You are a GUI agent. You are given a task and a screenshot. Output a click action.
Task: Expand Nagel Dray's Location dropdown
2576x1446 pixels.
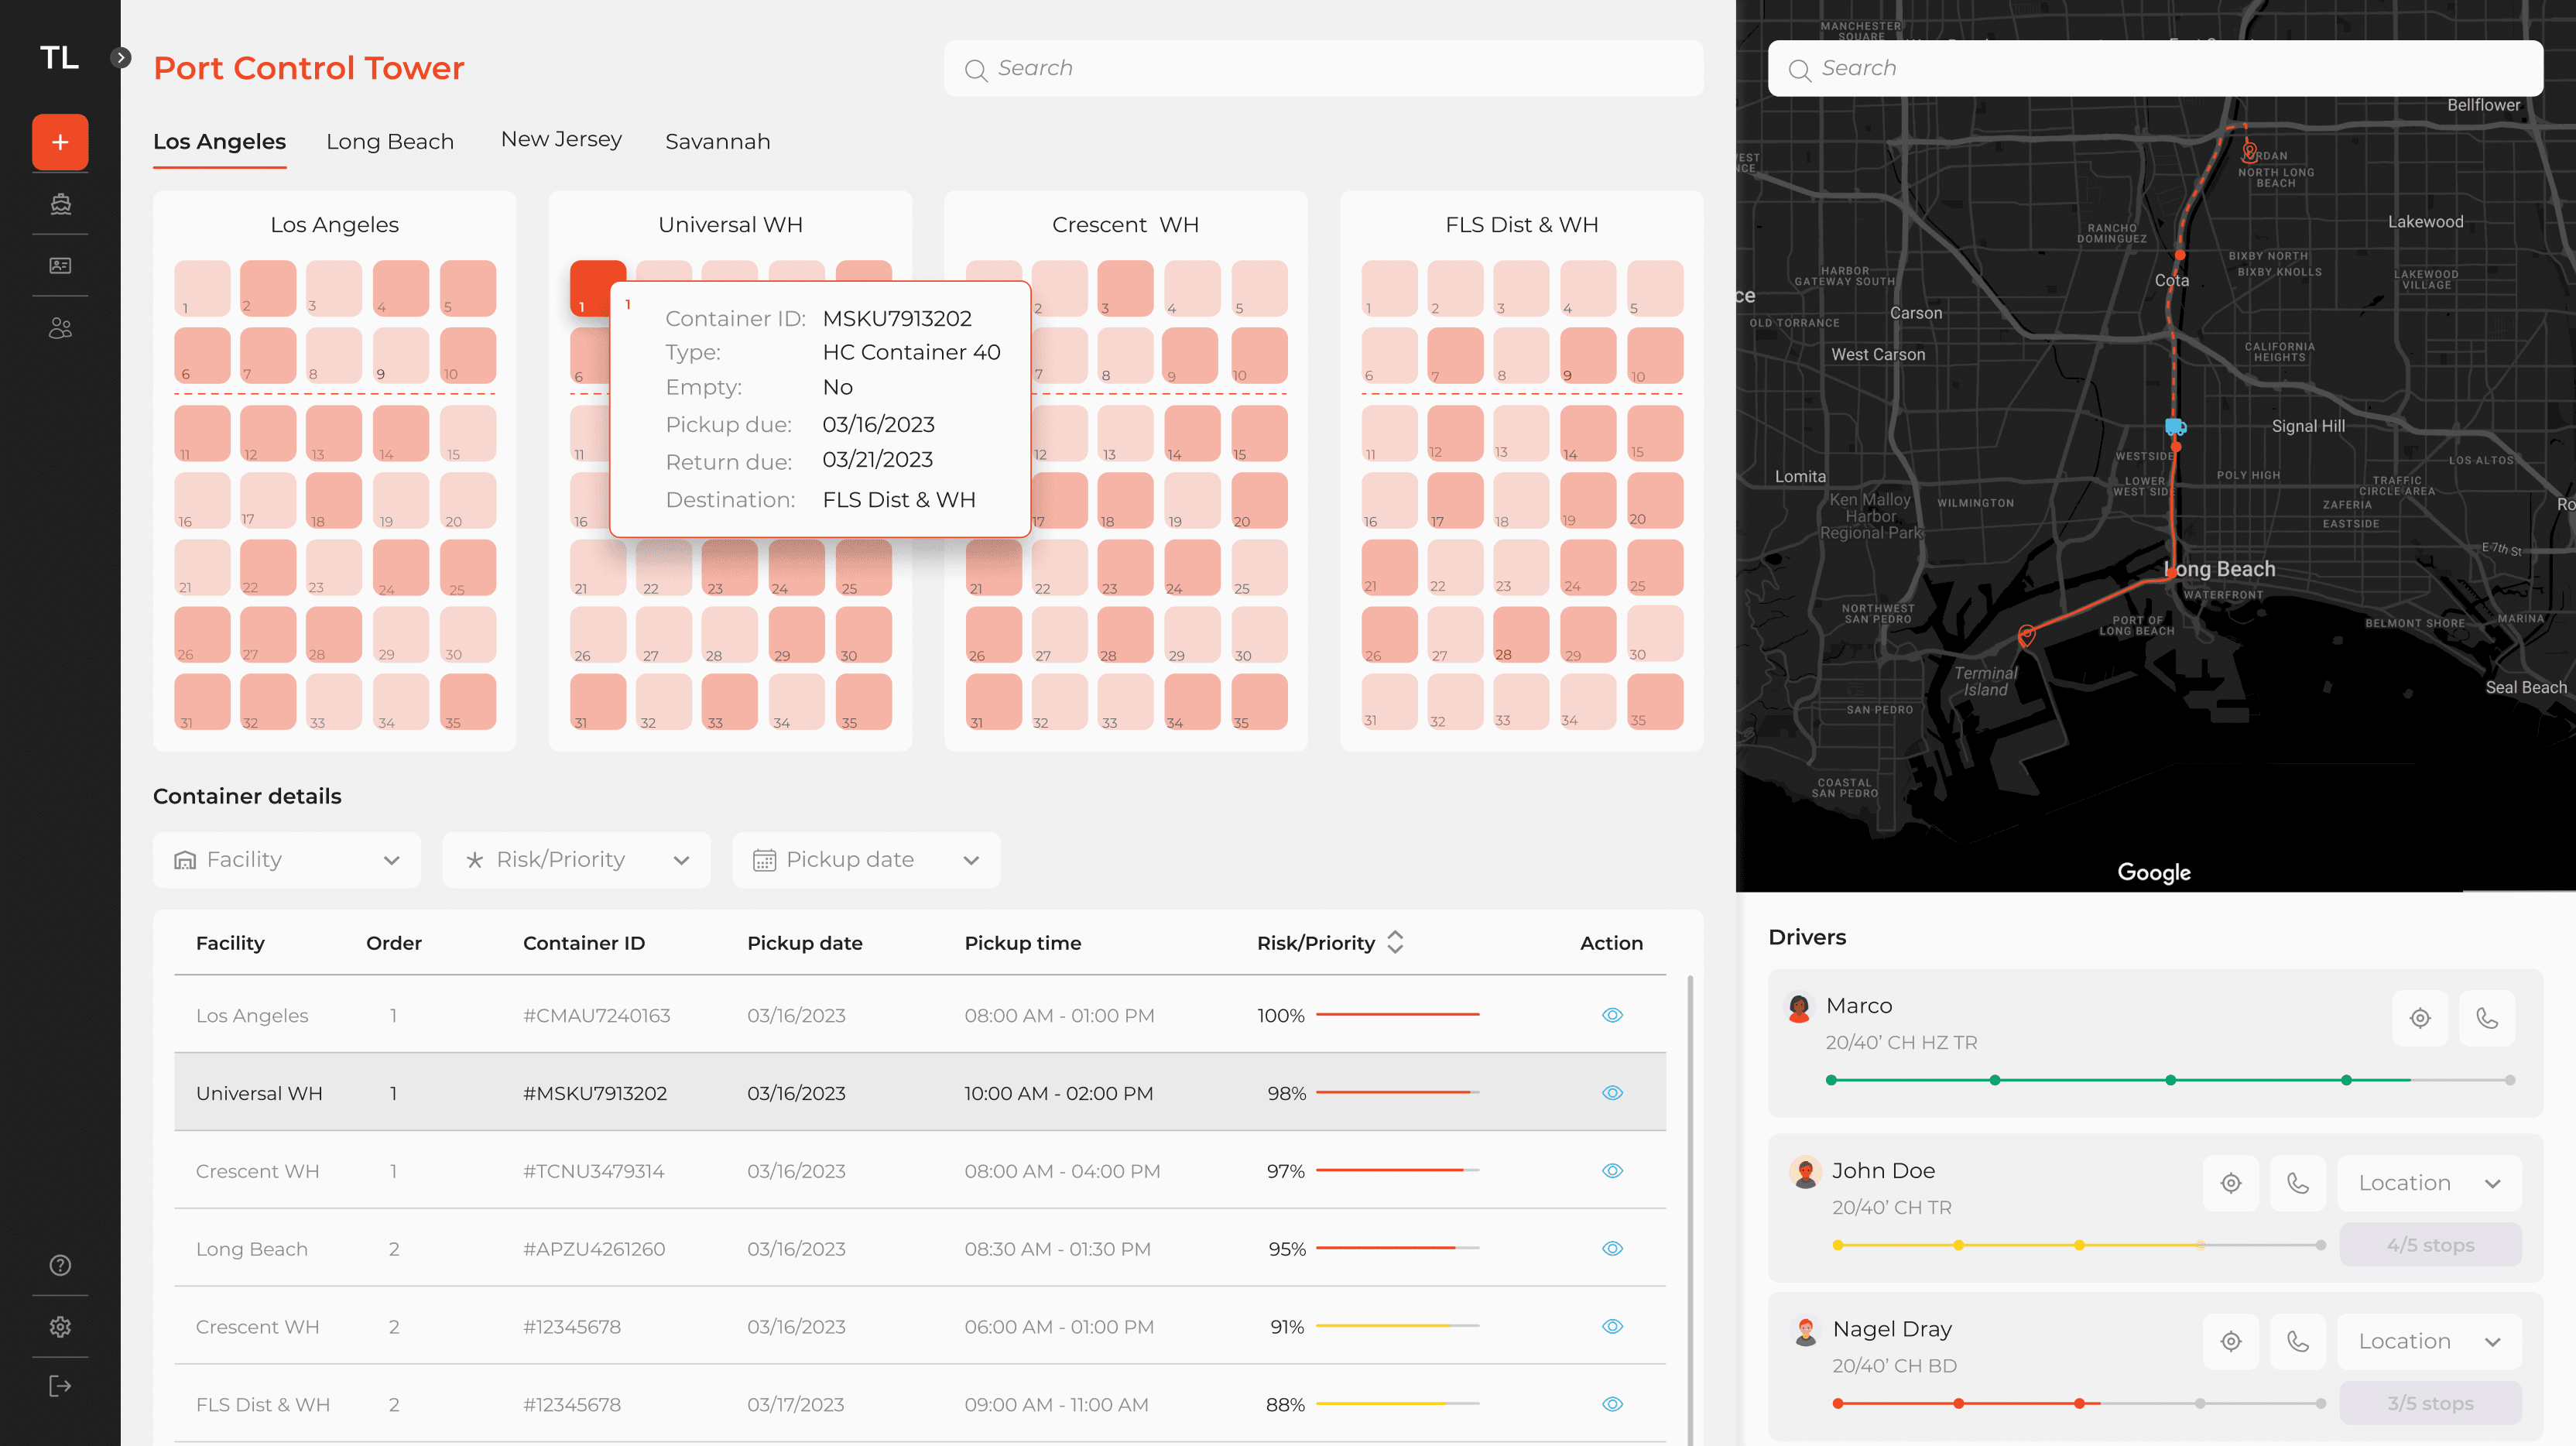point(2429,1341)
